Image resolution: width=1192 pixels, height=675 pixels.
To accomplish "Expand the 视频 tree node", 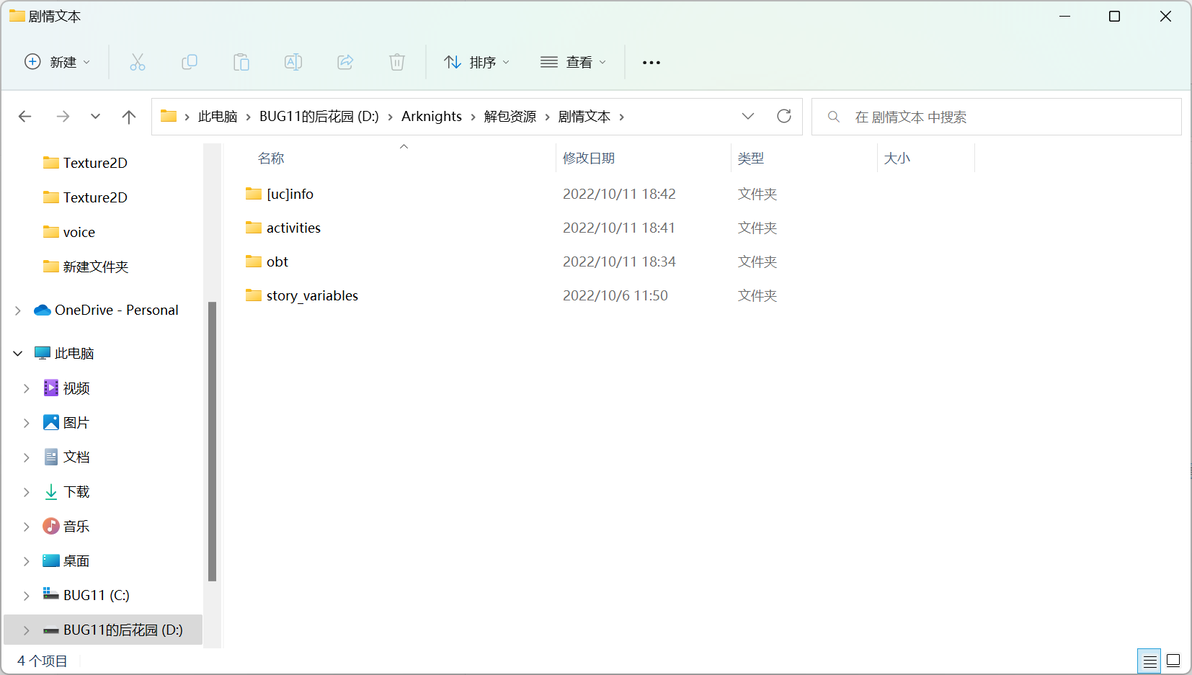I will 27,388.
